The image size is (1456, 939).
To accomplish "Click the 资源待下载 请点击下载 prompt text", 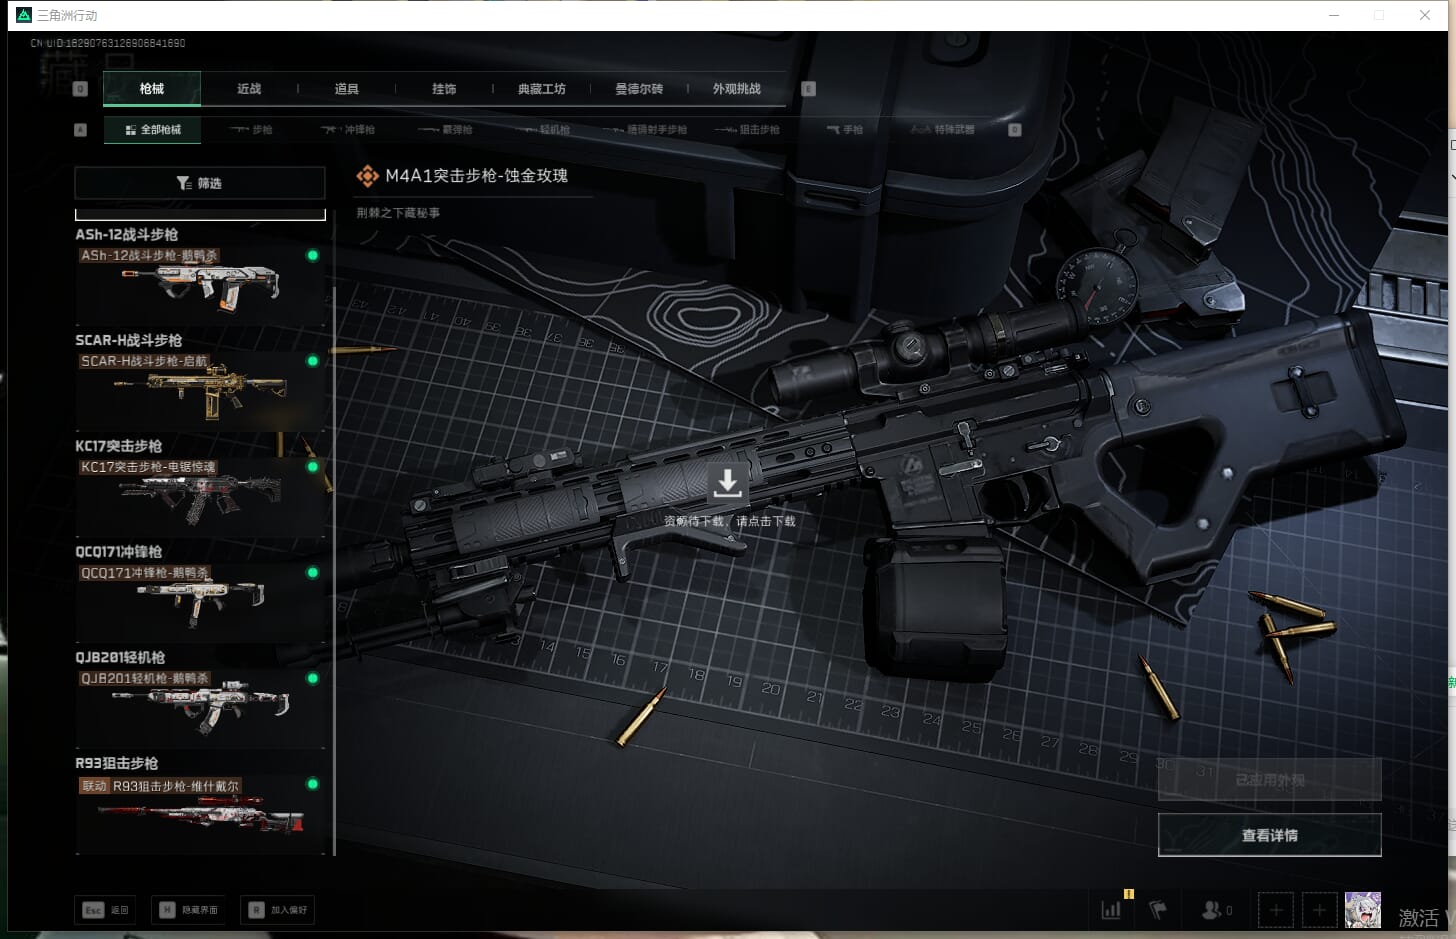I will [x=729, y=521].
